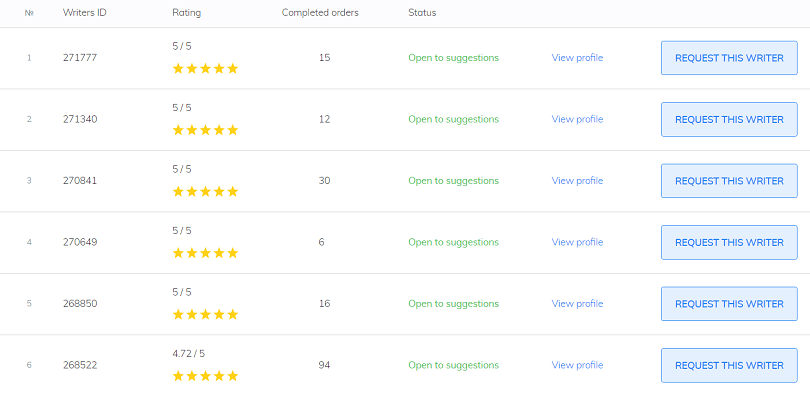Open profile of writer 270649
This screenshot has width=810, height=395.
pyautogui.click(x=577, y=242)
